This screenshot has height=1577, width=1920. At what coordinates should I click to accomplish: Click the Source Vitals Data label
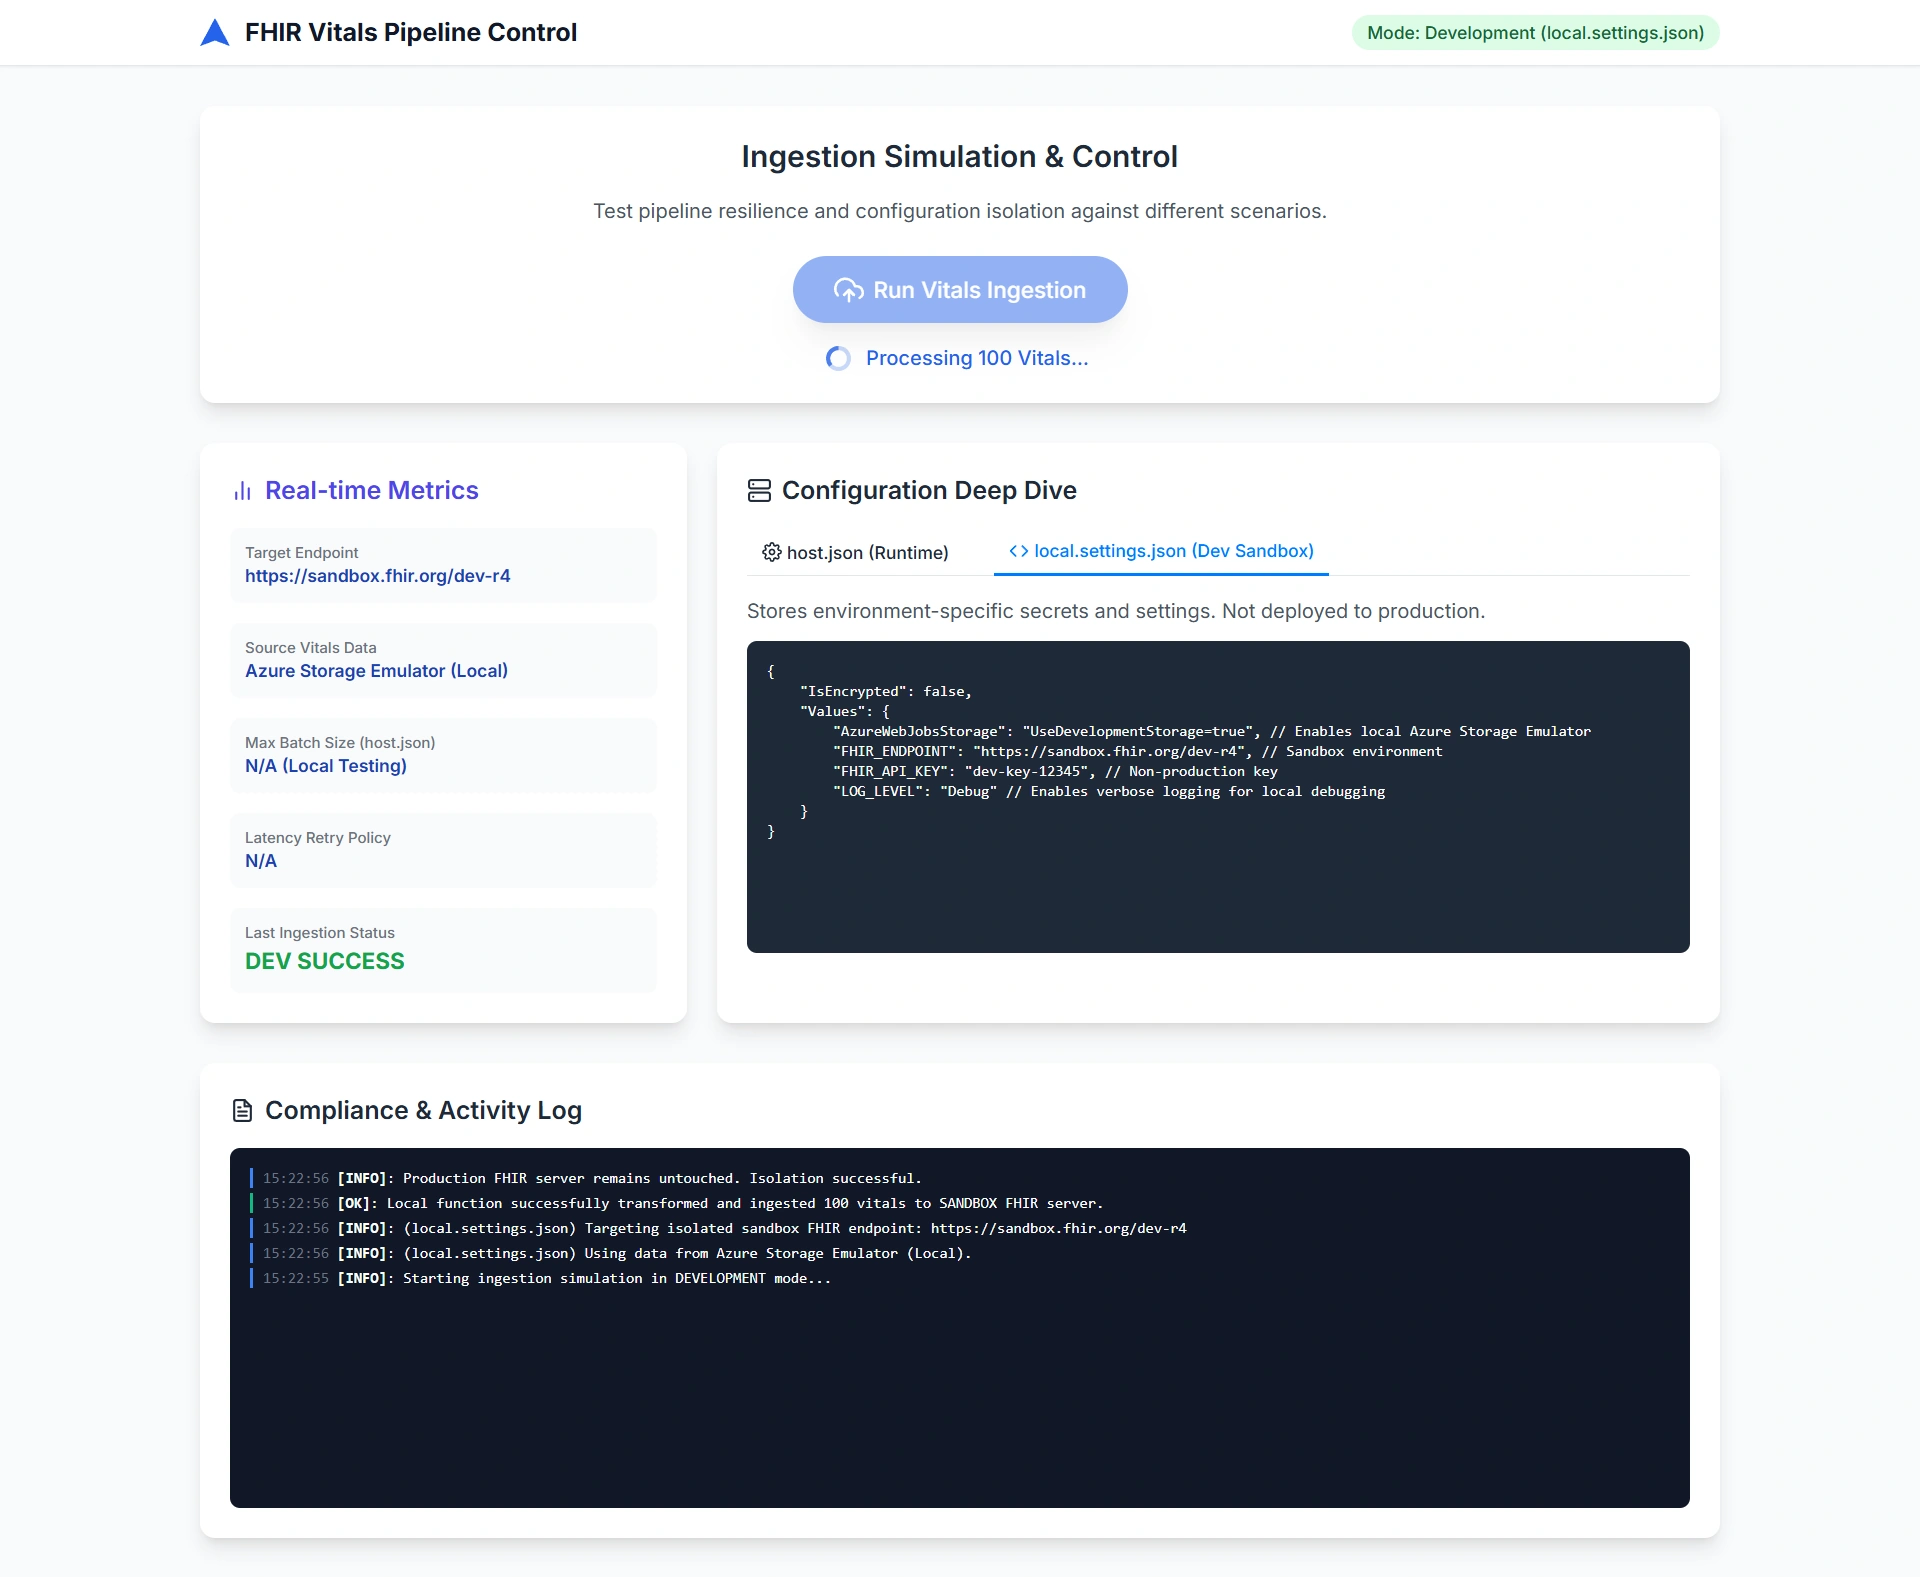pos(311,648)
